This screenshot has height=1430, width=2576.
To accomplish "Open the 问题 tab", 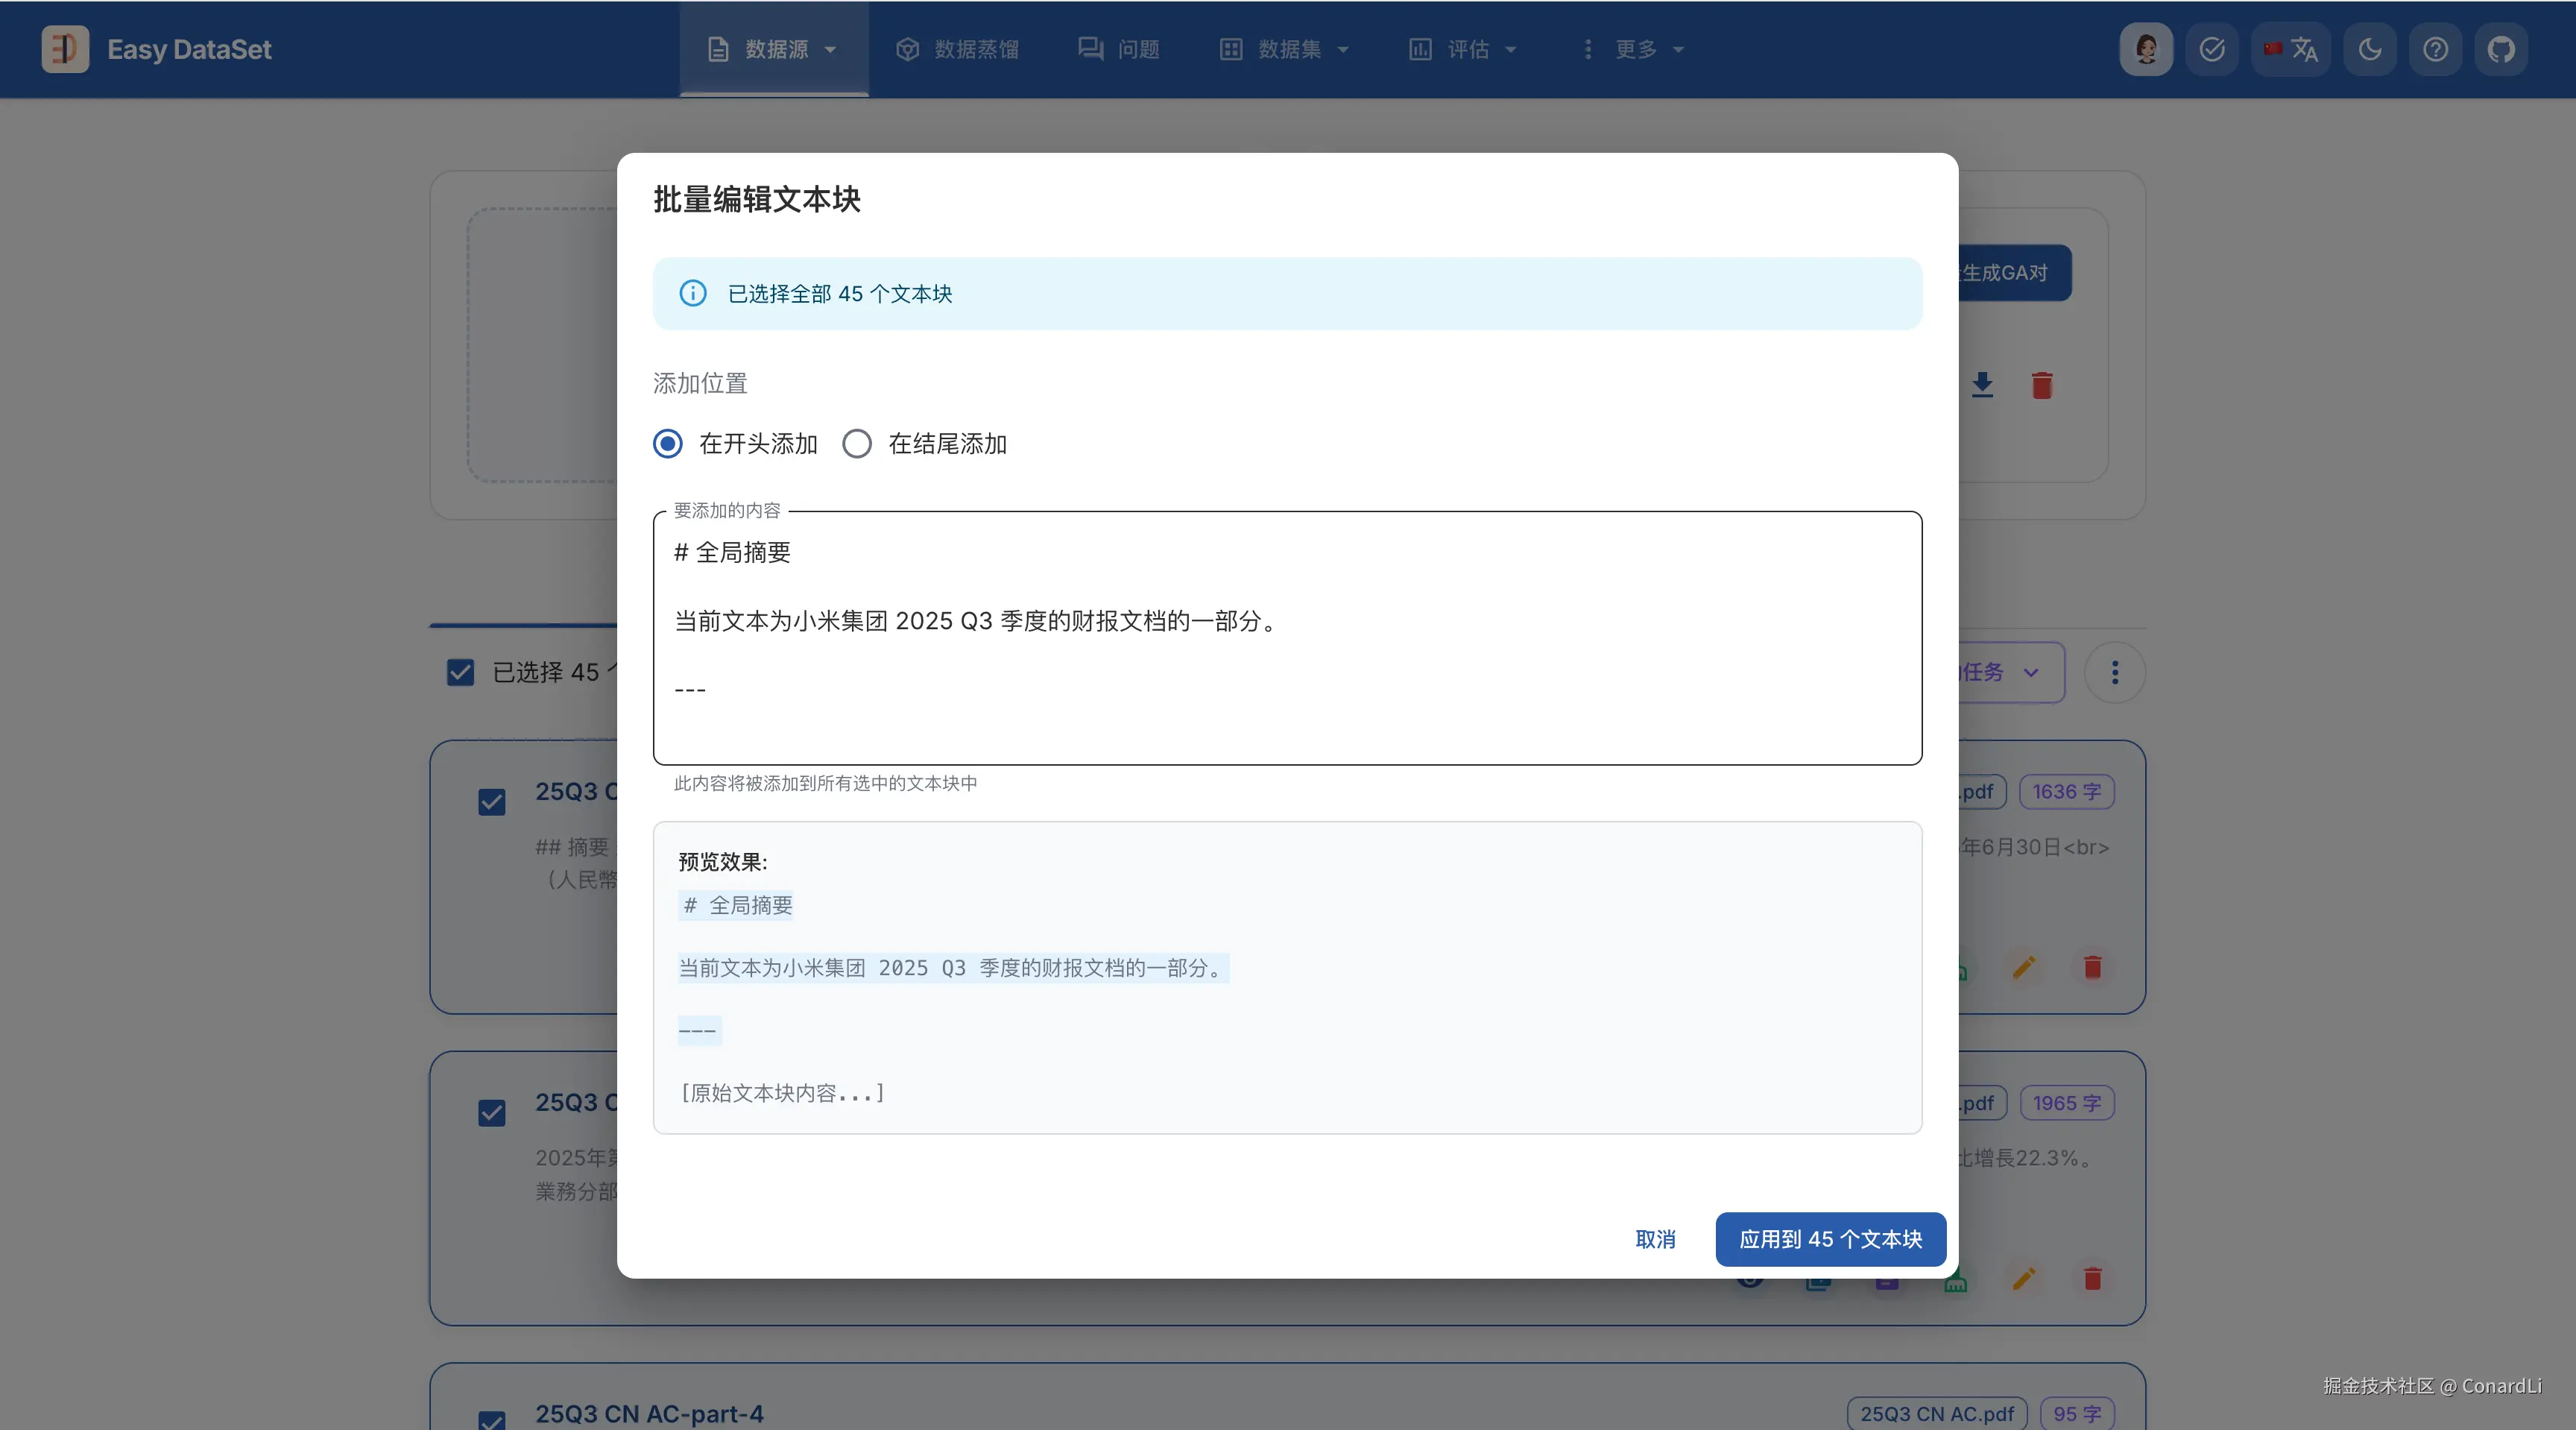I will click(1119, 49).
